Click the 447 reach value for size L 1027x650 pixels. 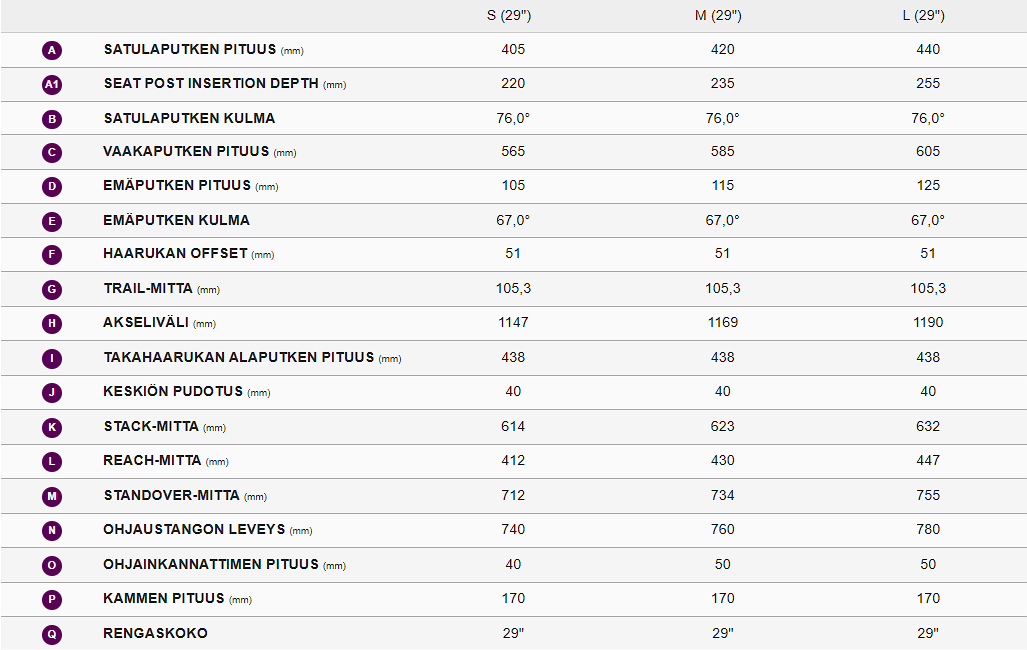coord(927,460)
